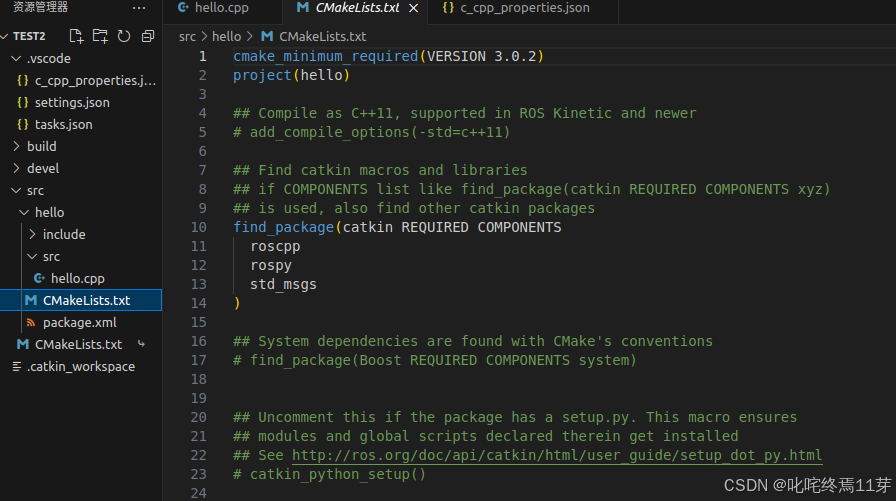Screen dimensions: 896x501
Task: Open the .catkin_workspace file
Action: click(x=81, y=366)
